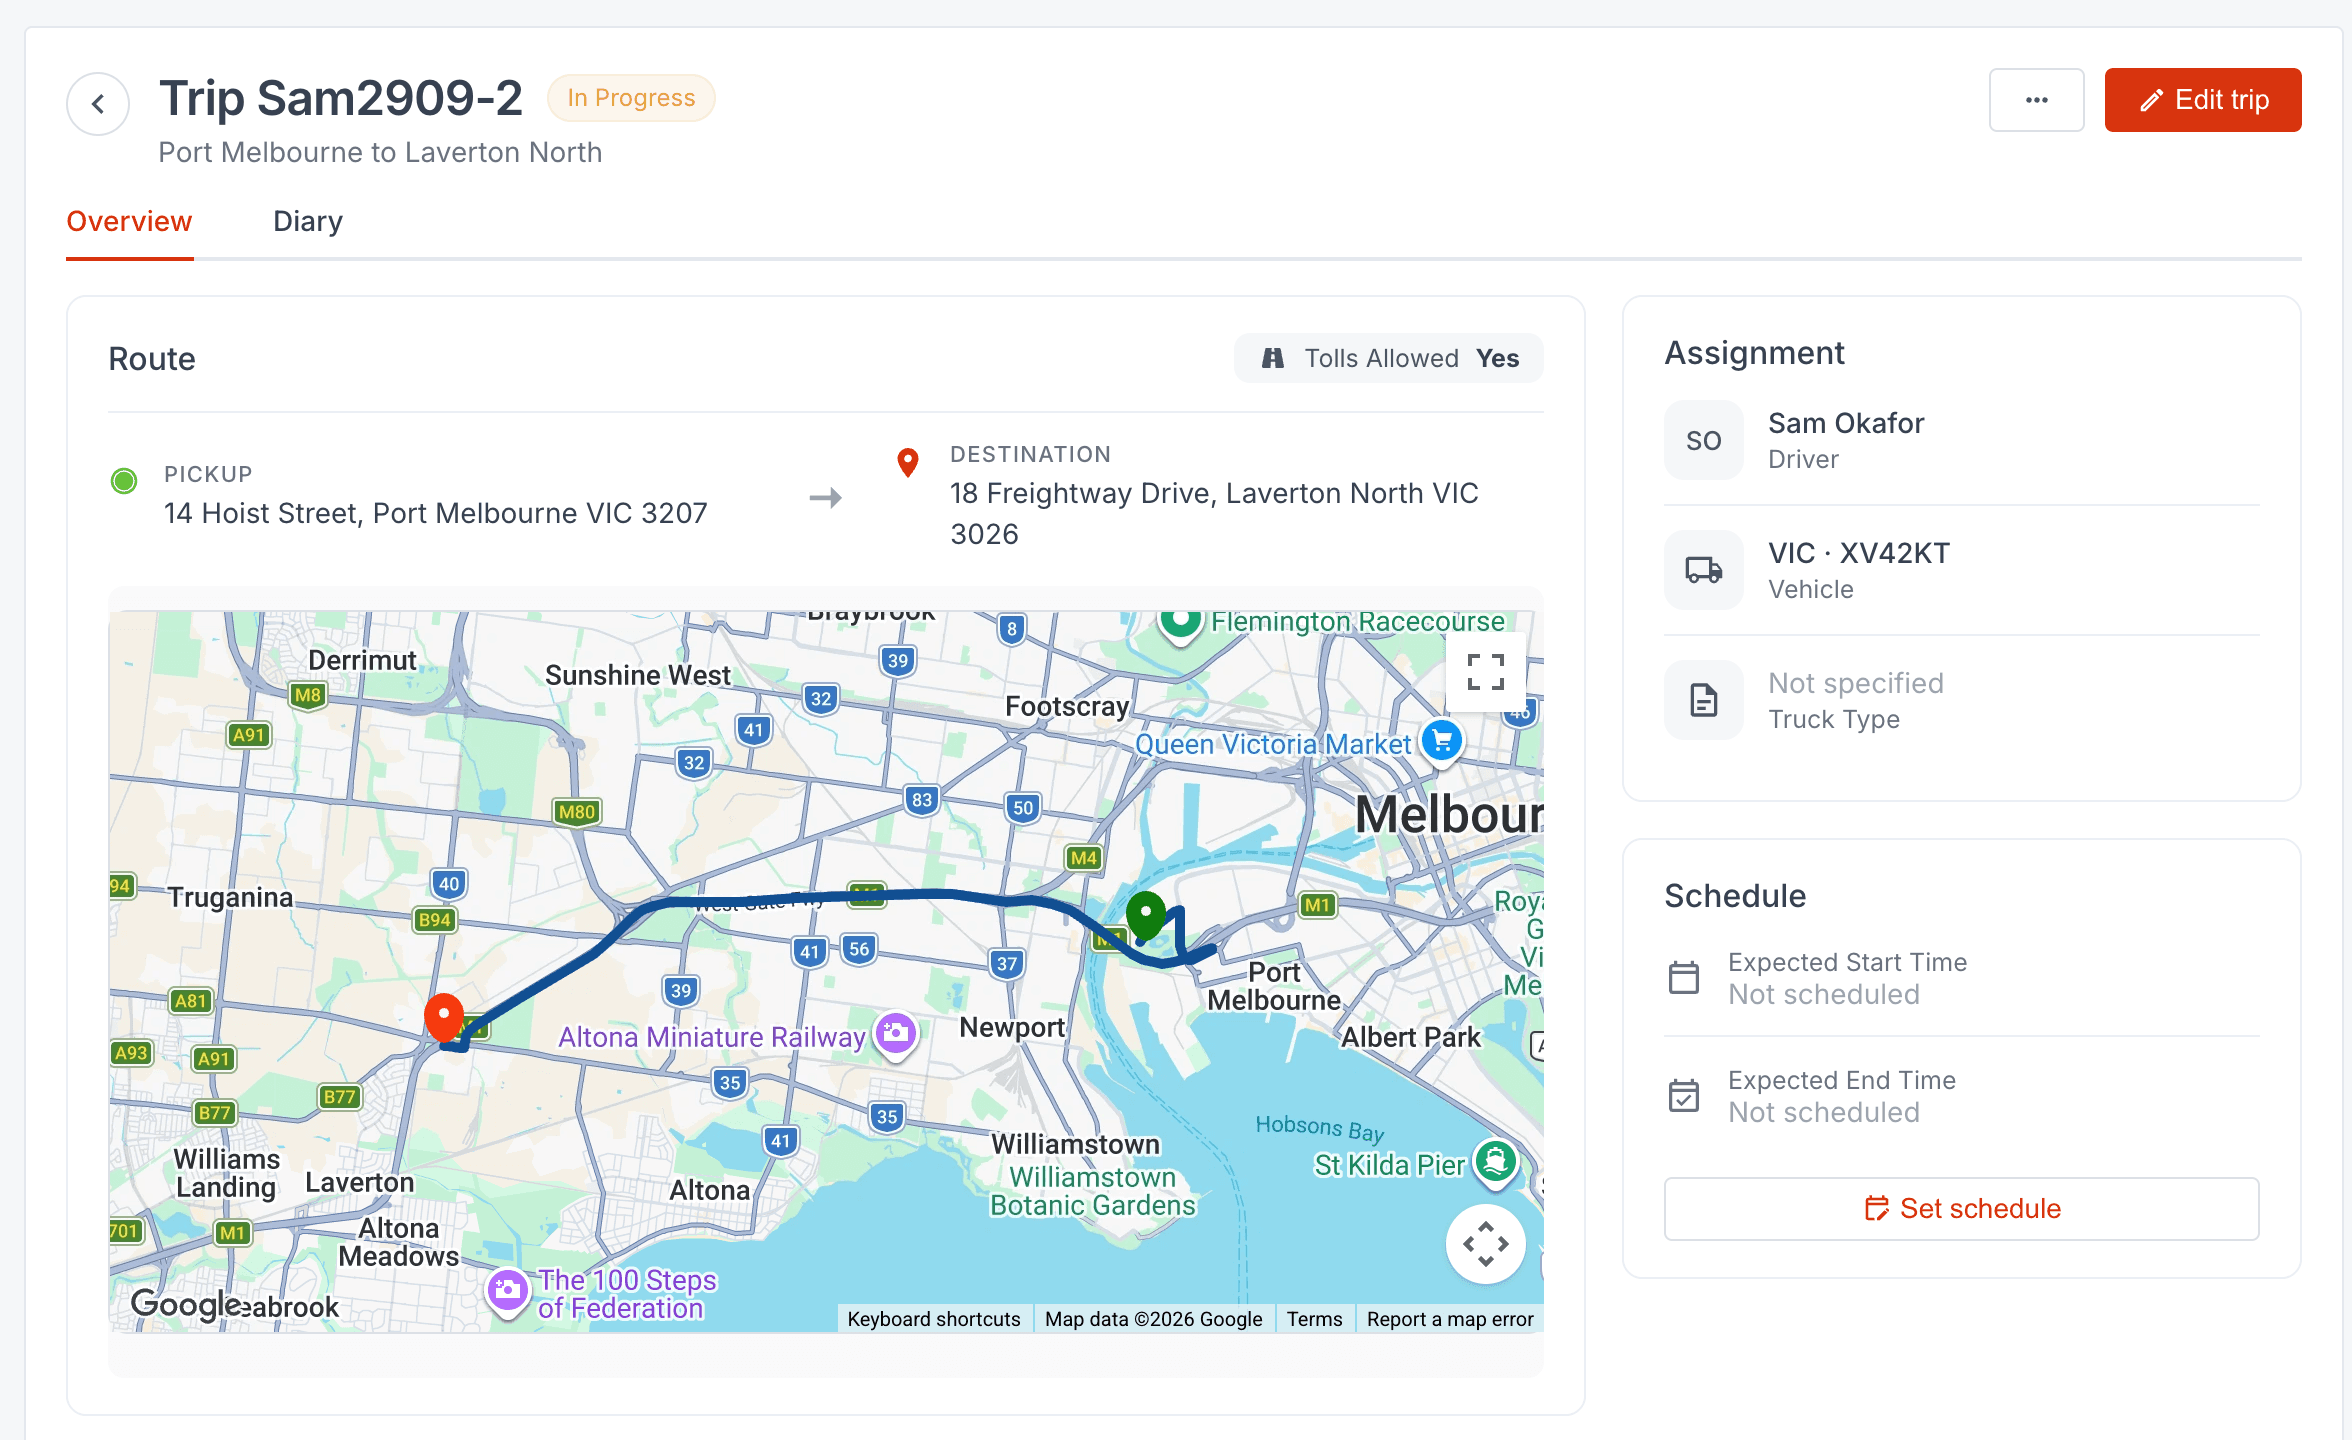Viewport: 2352px width, 1440px height.
Task: Click the Truck Type document icon
Action: 1704,700
